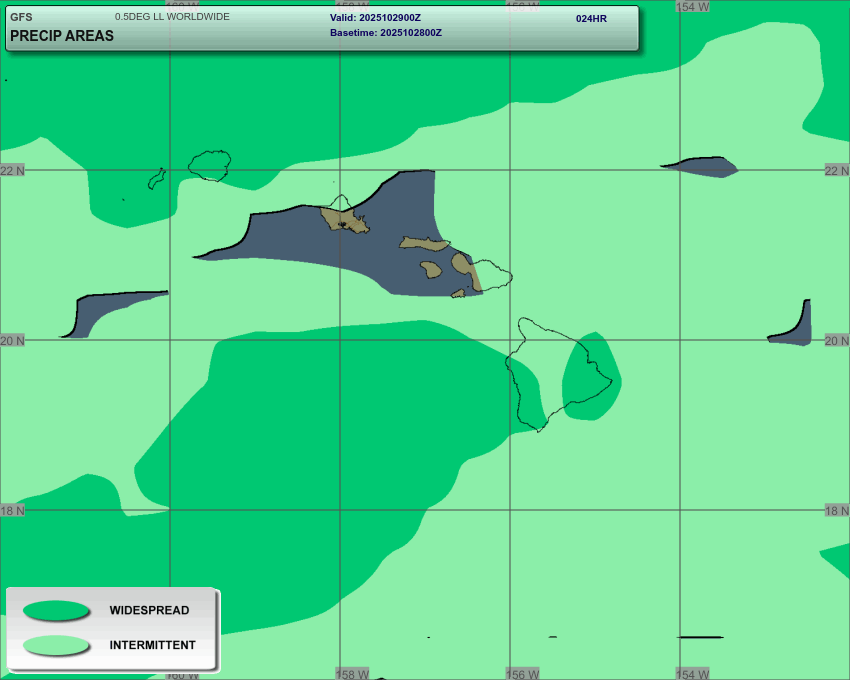The height and width of the screenshot is (680, 850).
Task: Select the WIDESPREAD legend label
Action: pyautogui.click(x=149, y=610)
